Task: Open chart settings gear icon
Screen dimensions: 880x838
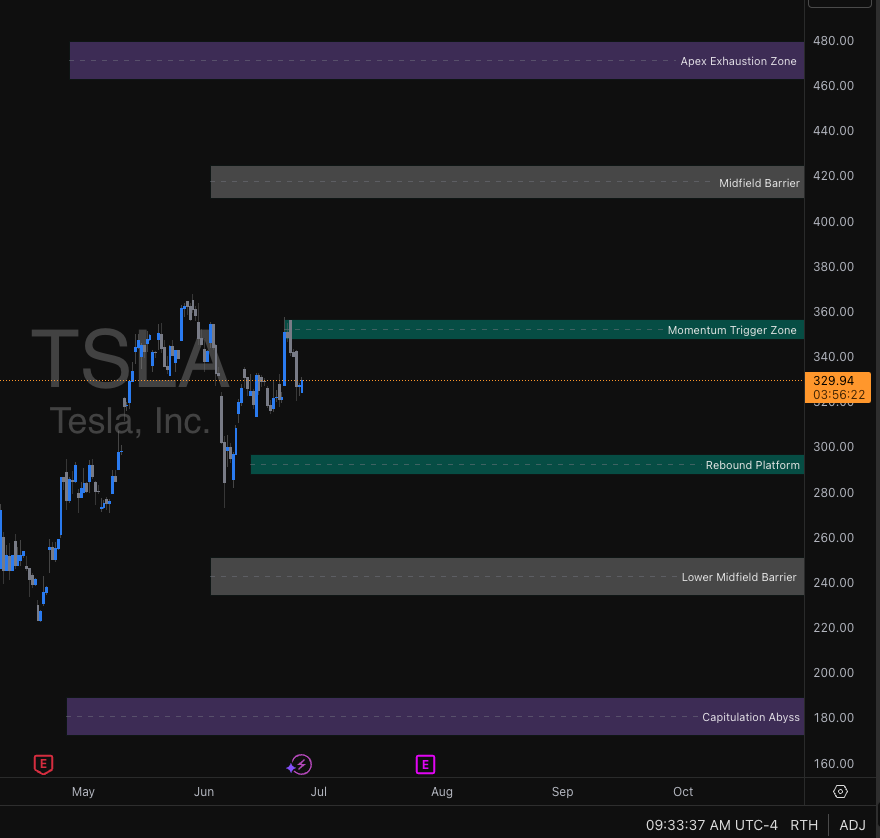Action: click(x=840, y=791)
